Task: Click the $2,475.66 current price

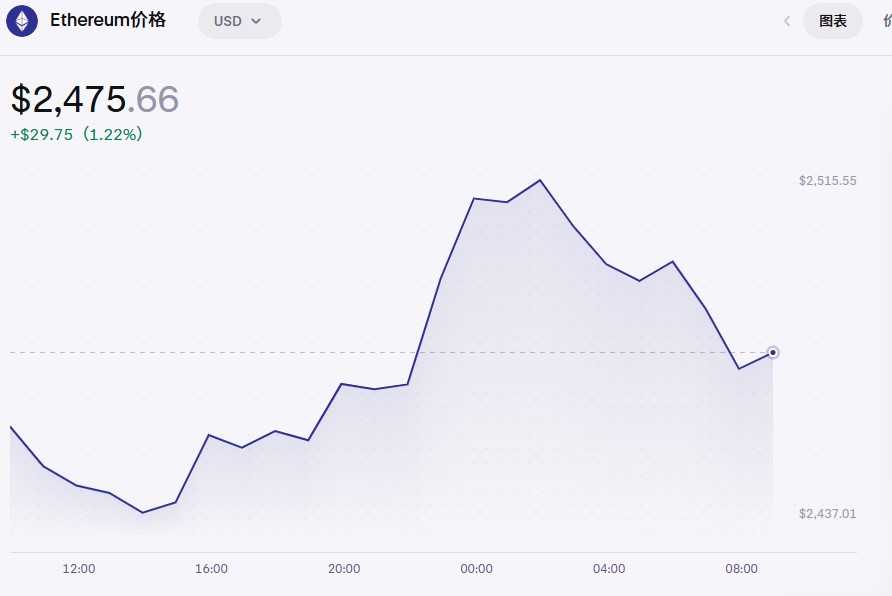Action: click(95, 99)
